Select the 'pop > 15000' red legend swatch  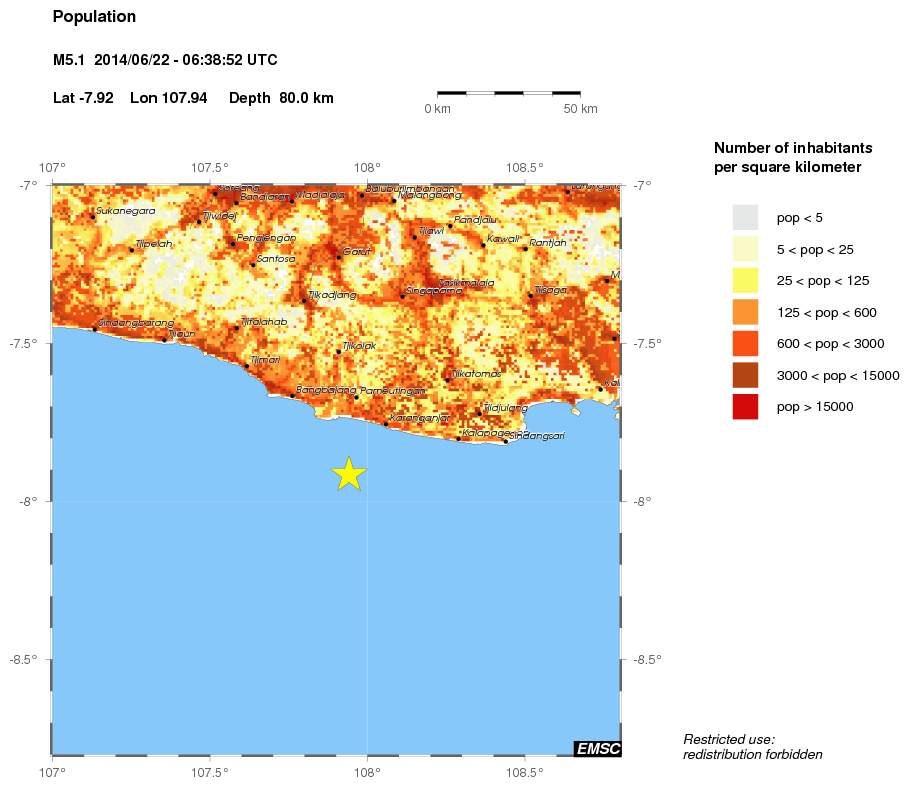[x=745, y=407]
